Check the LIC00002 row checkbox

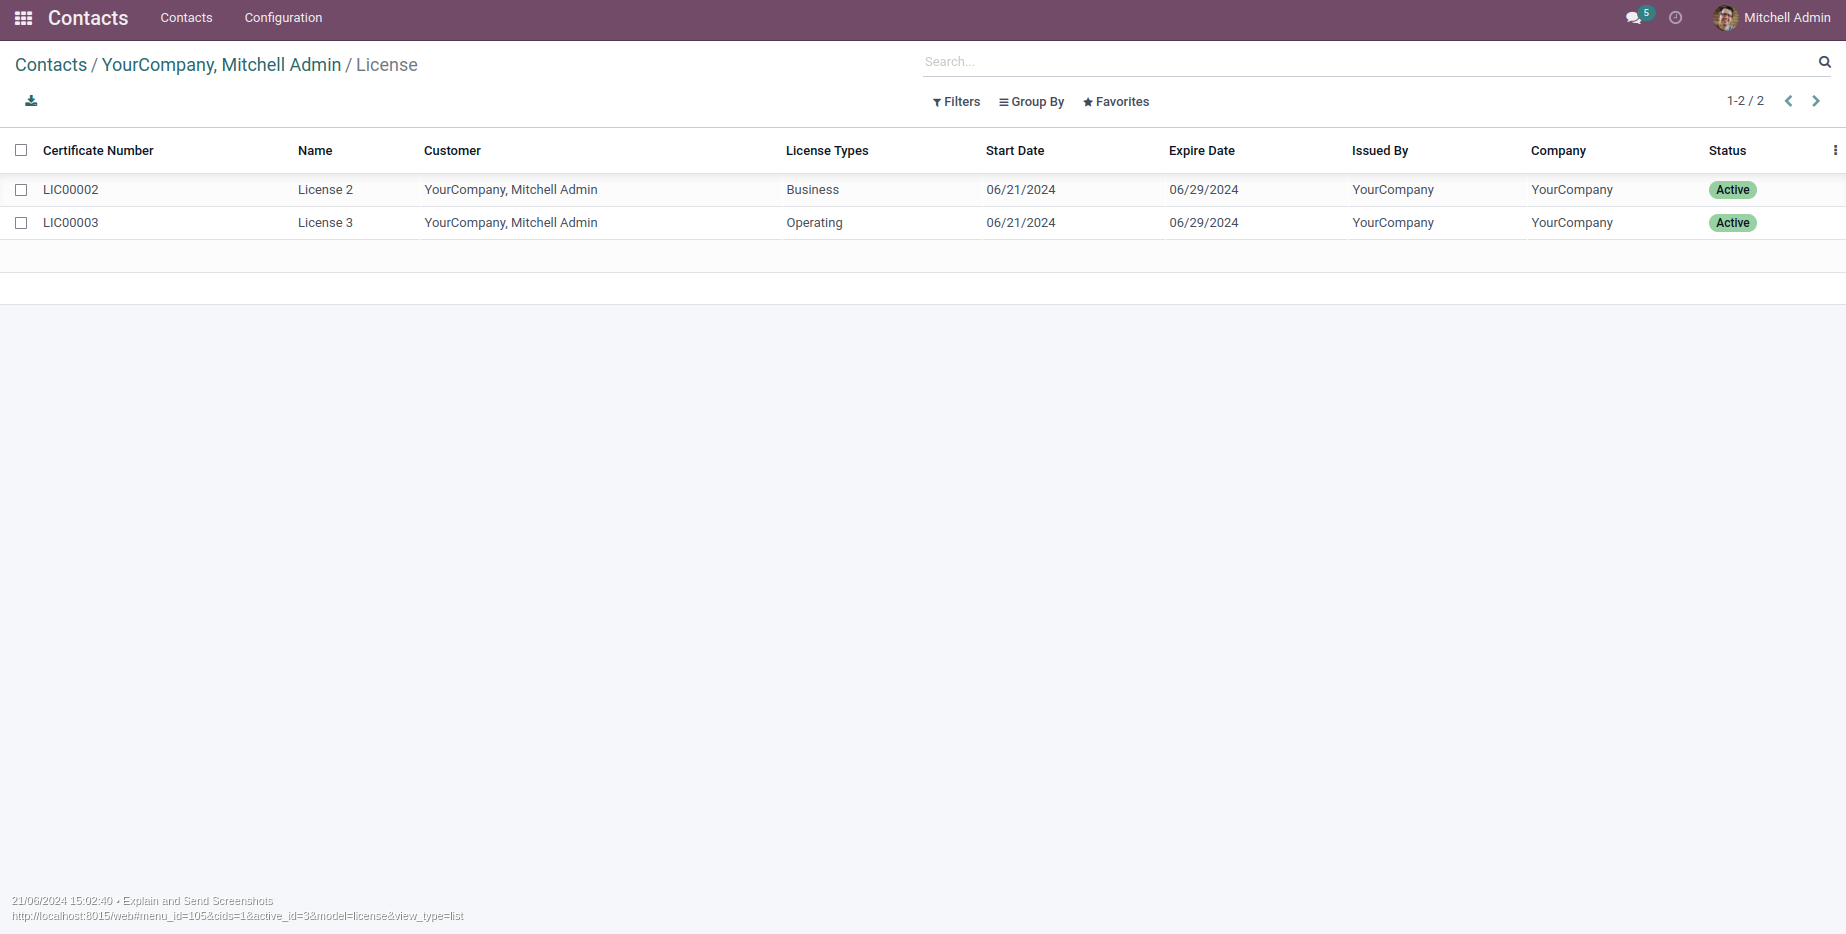(21, 190)
